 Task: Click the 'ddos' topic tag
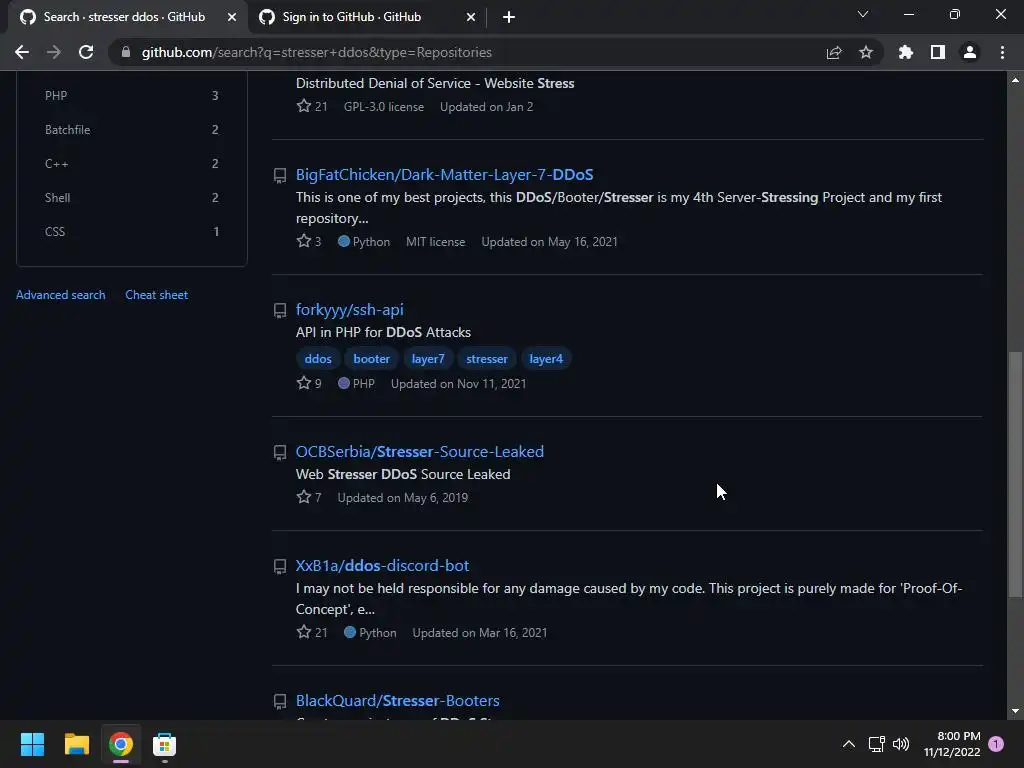[318, 359]
